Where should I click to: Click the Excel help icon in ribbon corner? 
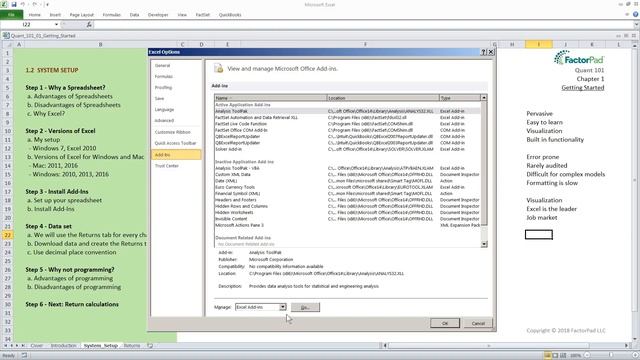(x=636, y=15)
